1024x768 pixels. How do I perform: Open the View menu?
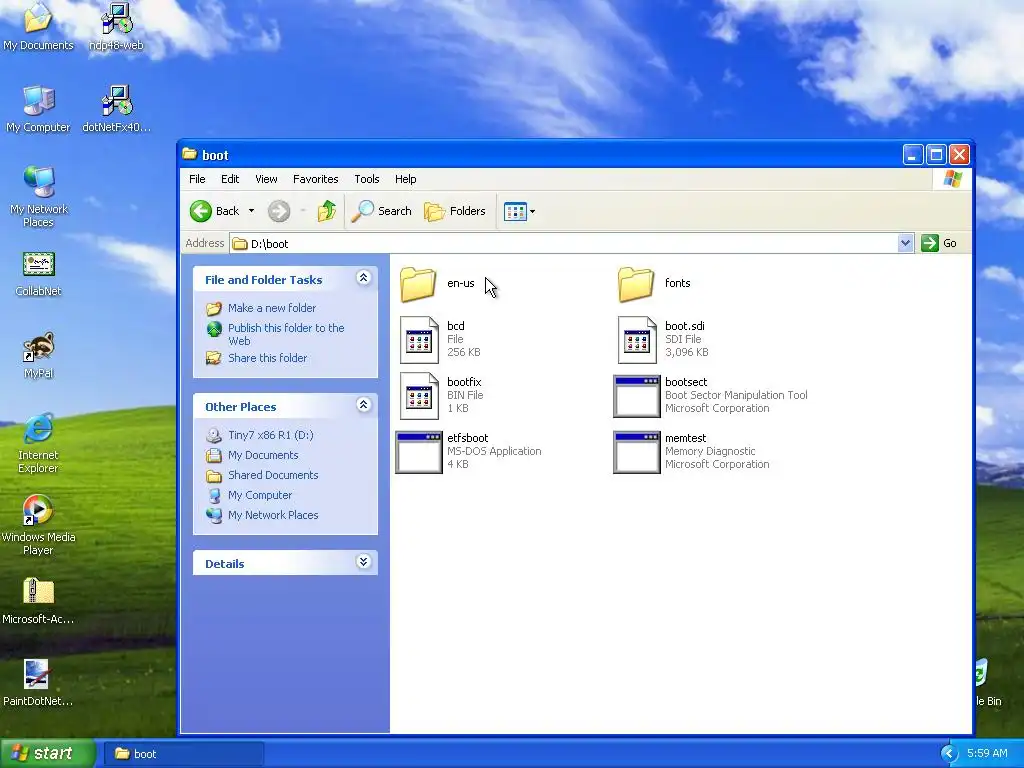(266, 179)
